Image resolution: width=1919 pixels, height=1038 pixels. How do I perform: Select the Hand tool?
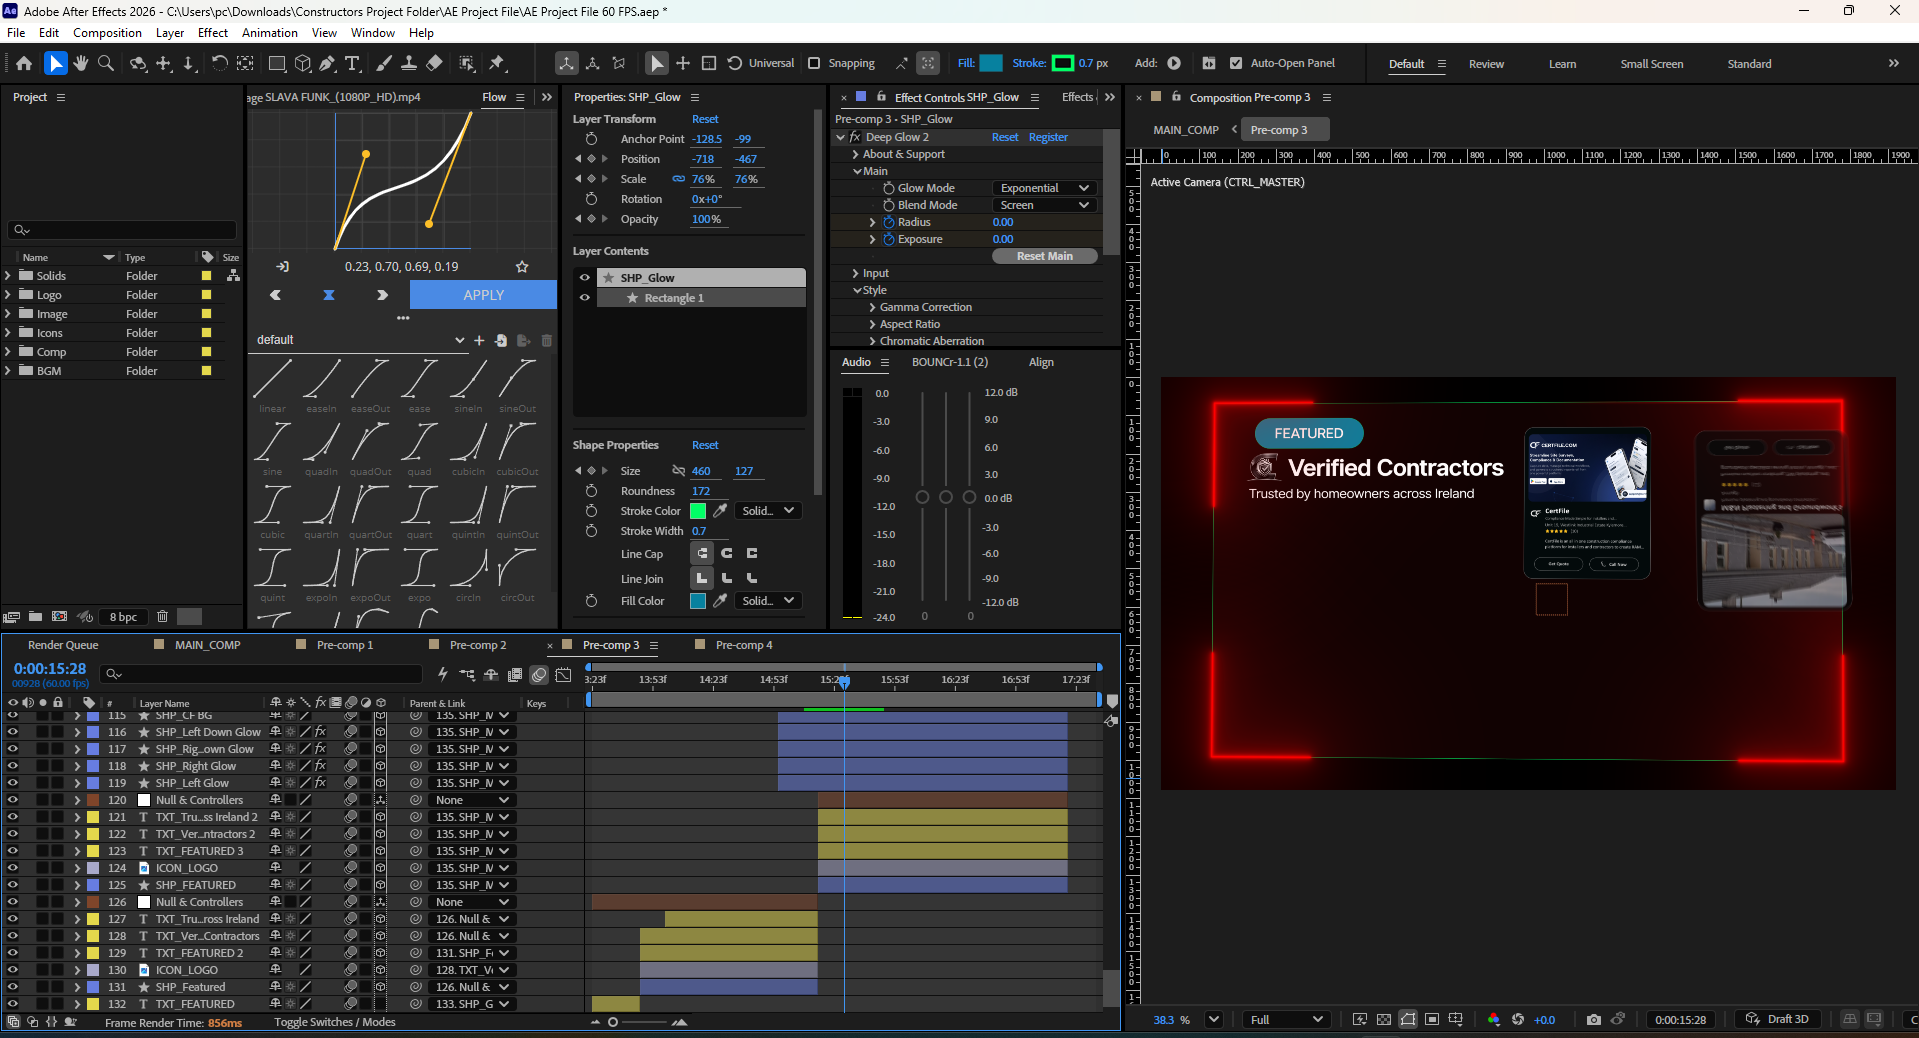point(80,63)
